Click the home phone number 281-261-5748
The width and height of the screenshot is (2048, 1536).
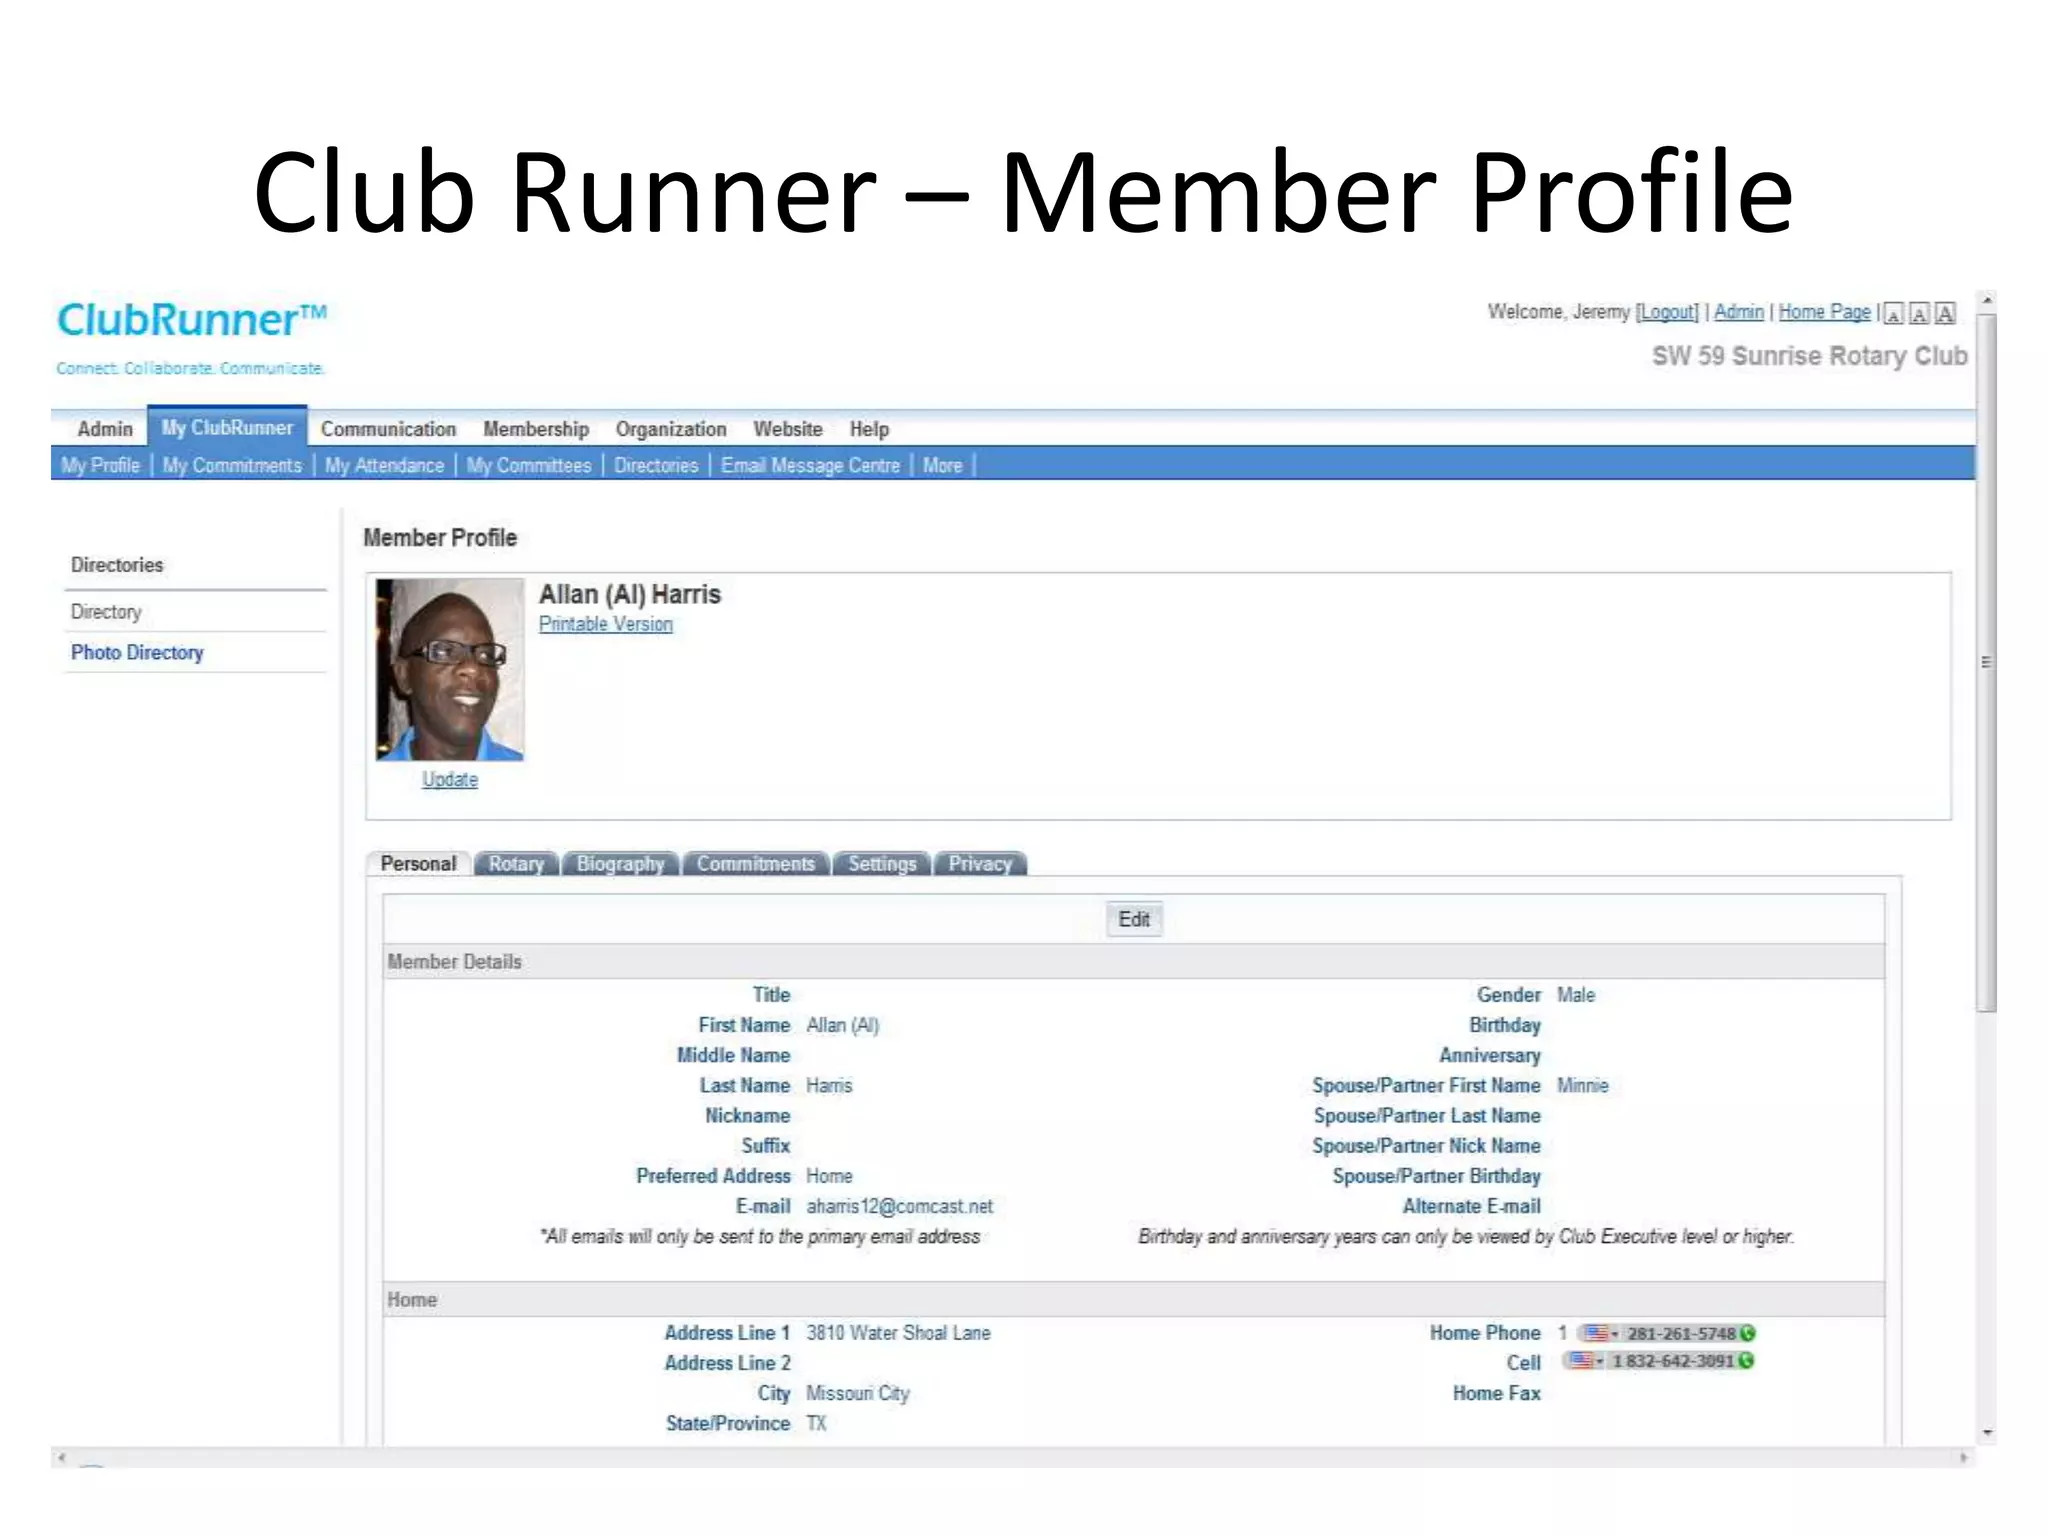coord(1681,1333)
